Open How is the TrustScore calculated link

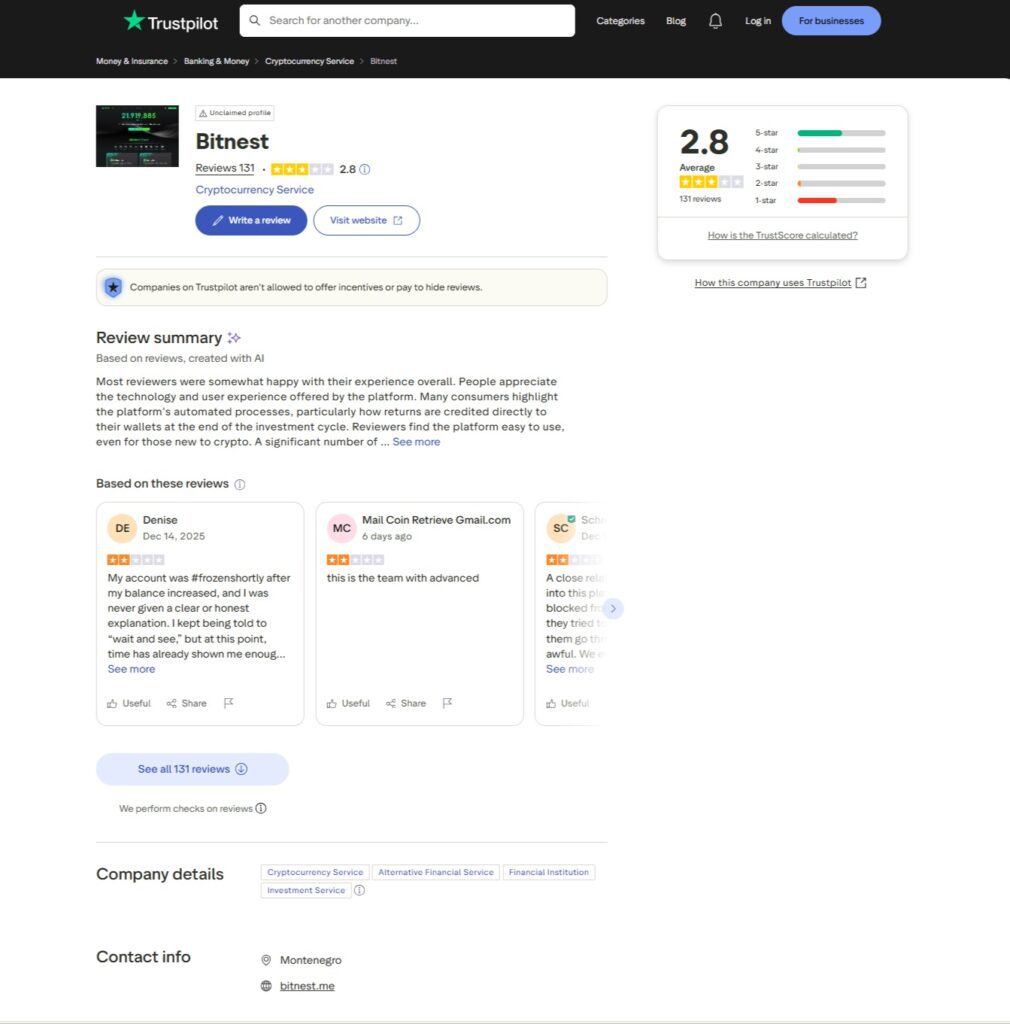coord(781,235)
